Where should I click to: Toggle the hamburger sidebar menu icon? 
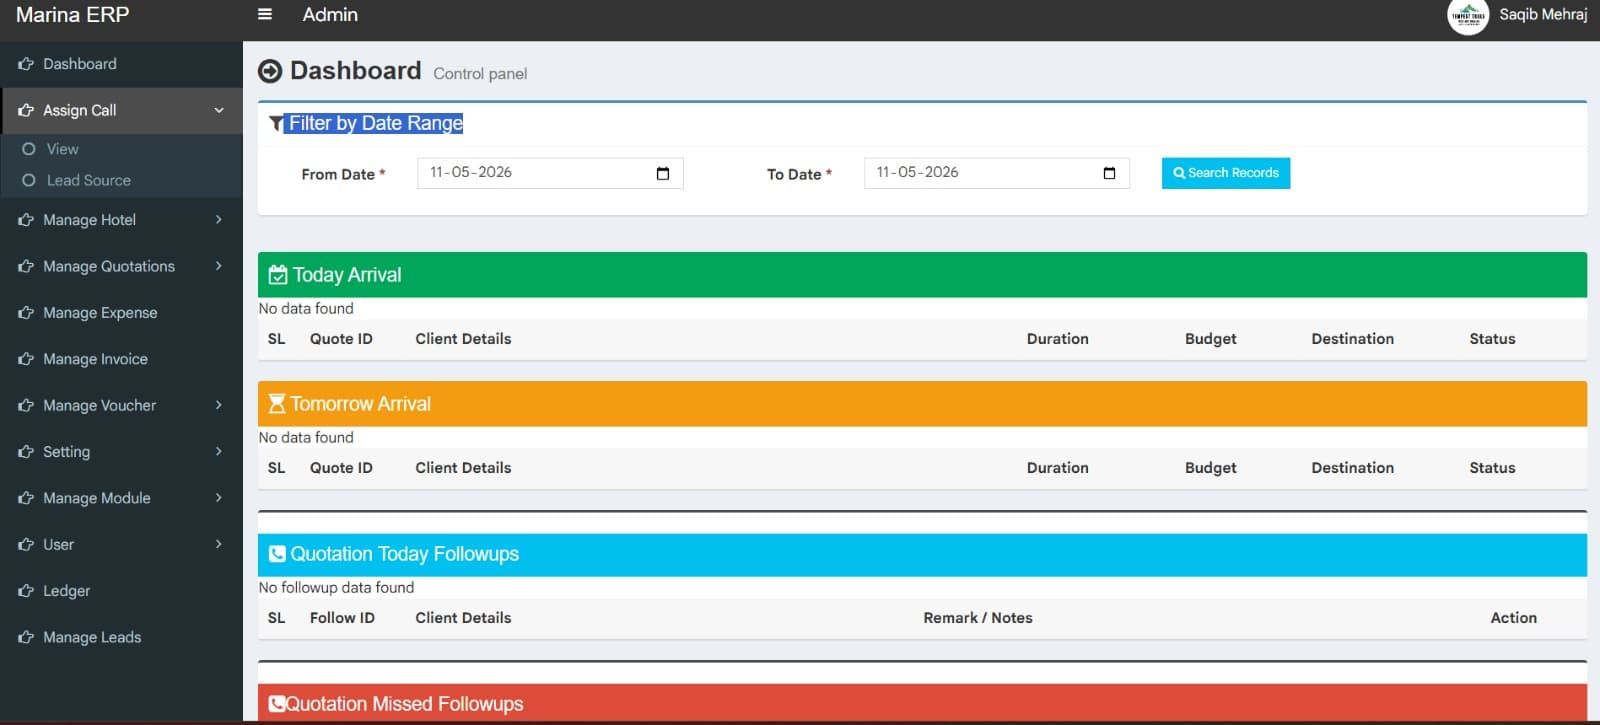coord(265,14)
